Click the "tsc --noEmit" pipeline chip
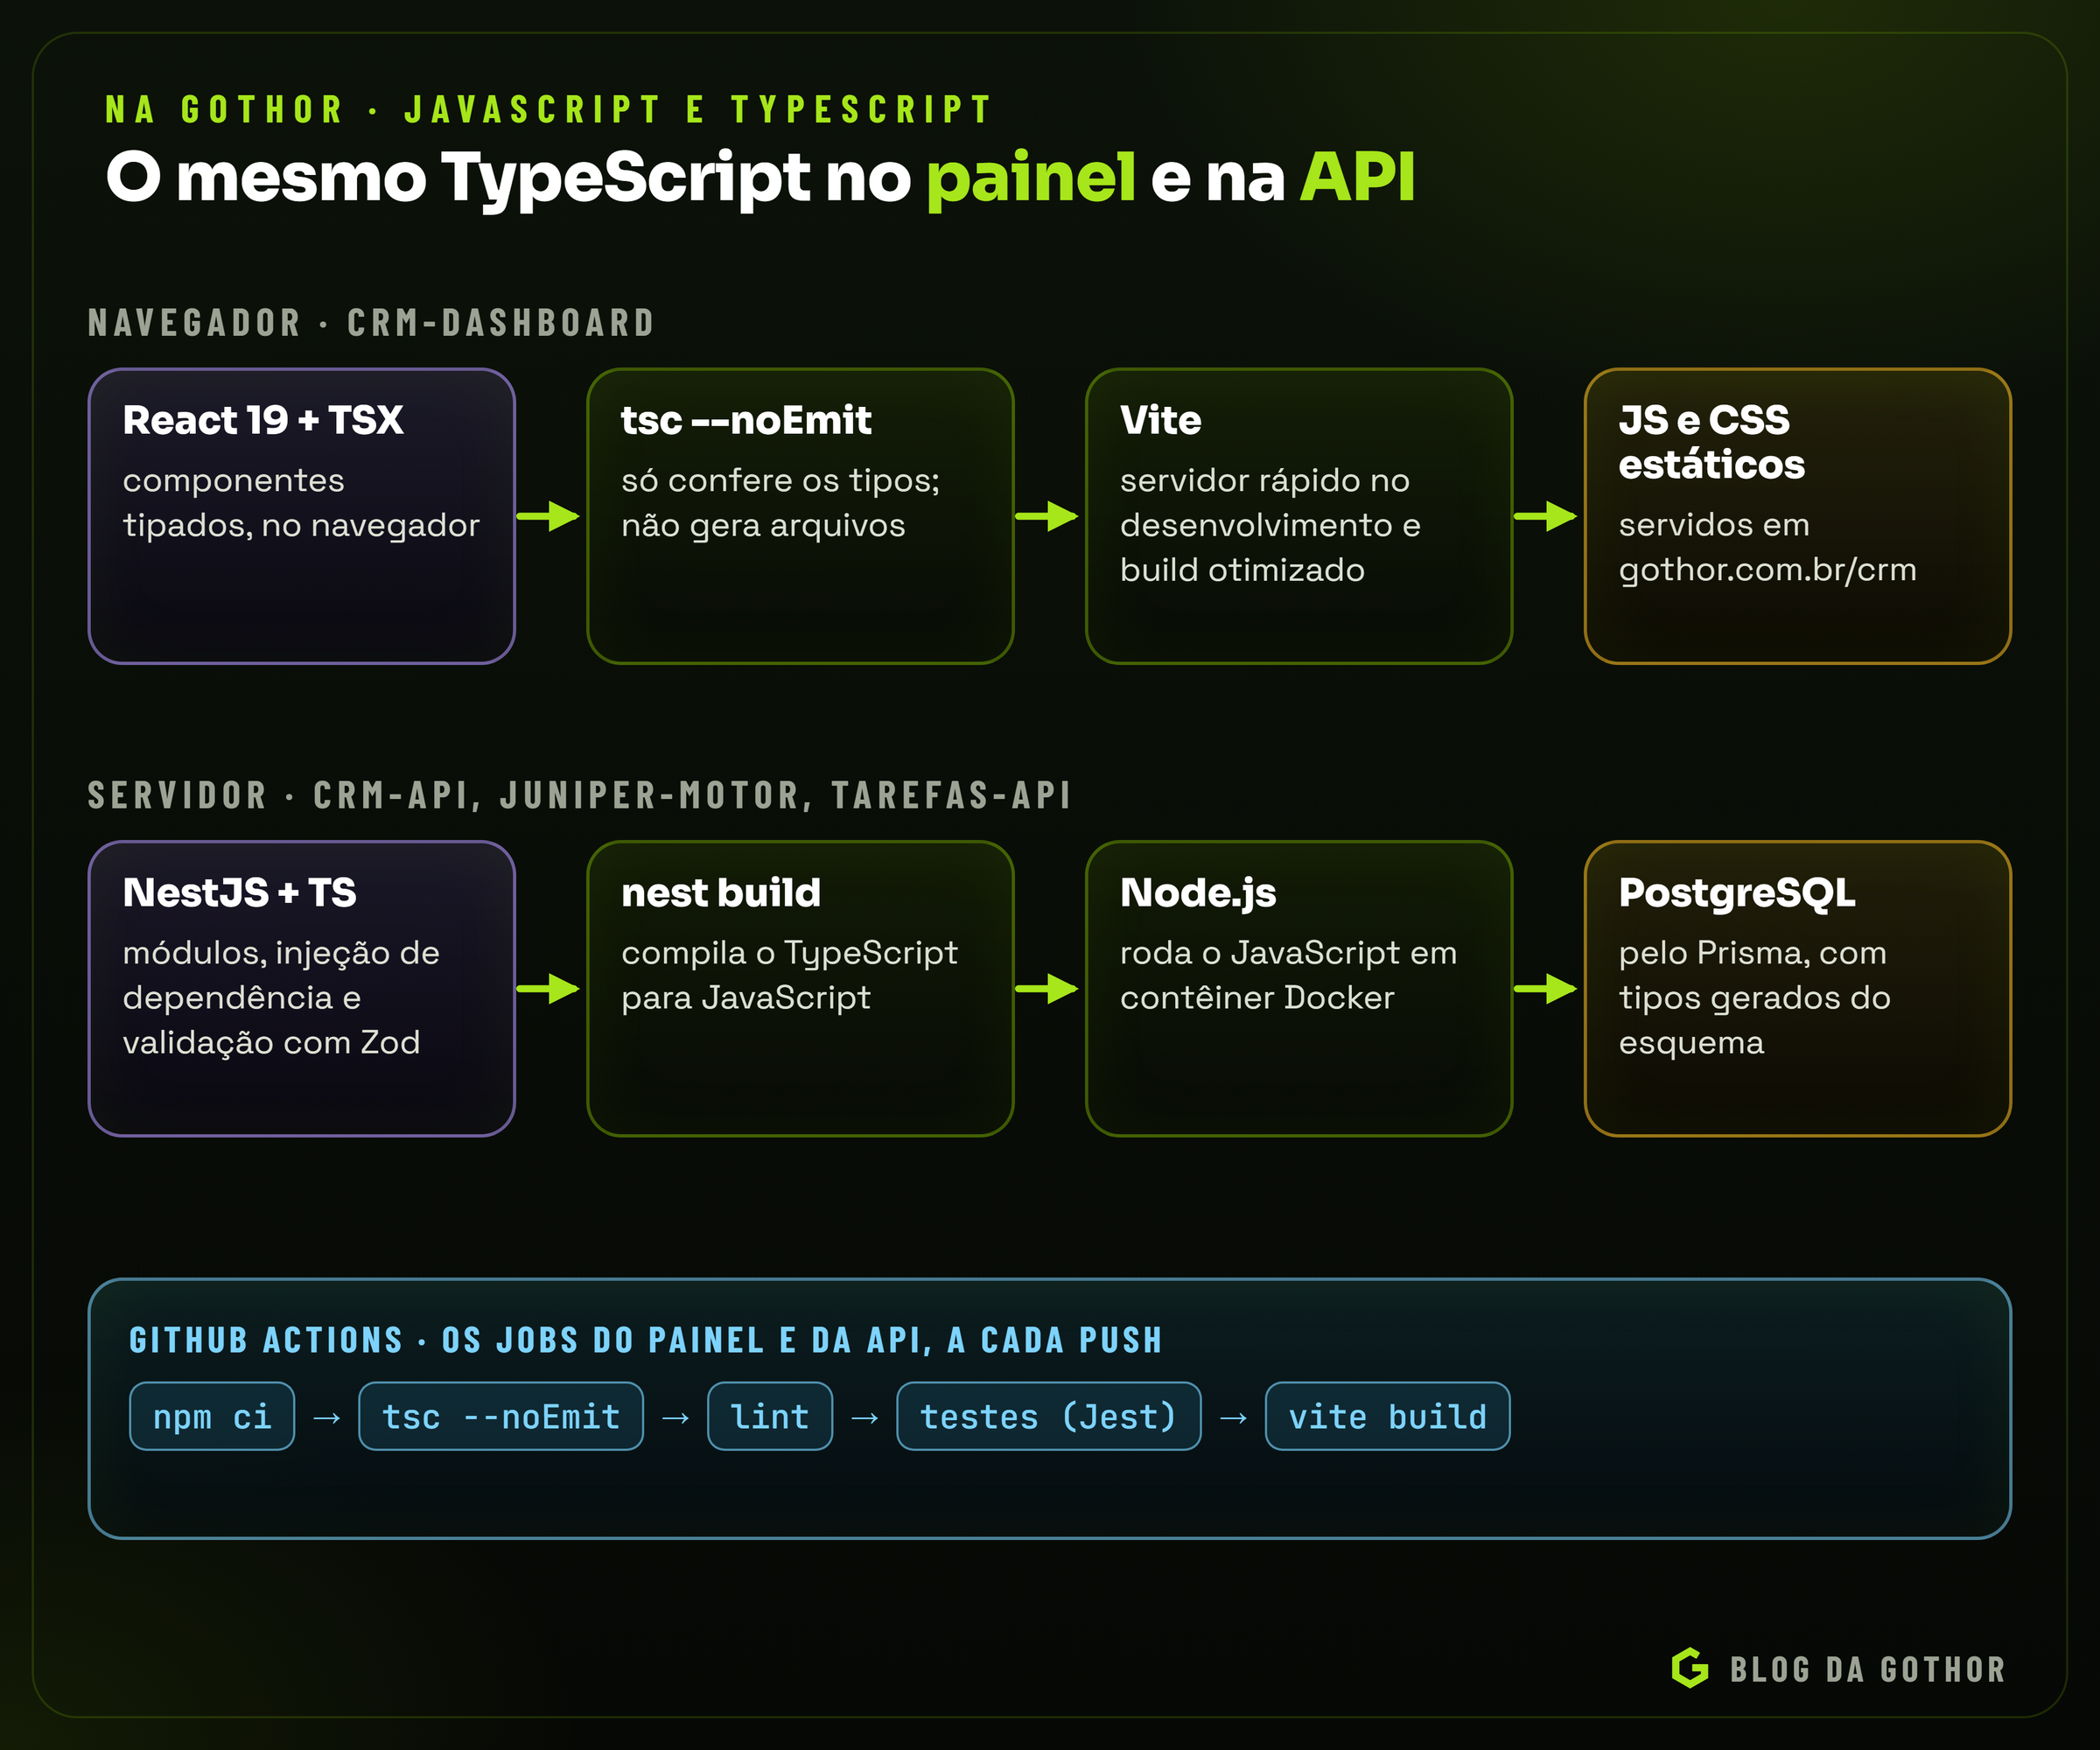This screenshot has height=1750, width=2100. click(x=501, y=1416)
